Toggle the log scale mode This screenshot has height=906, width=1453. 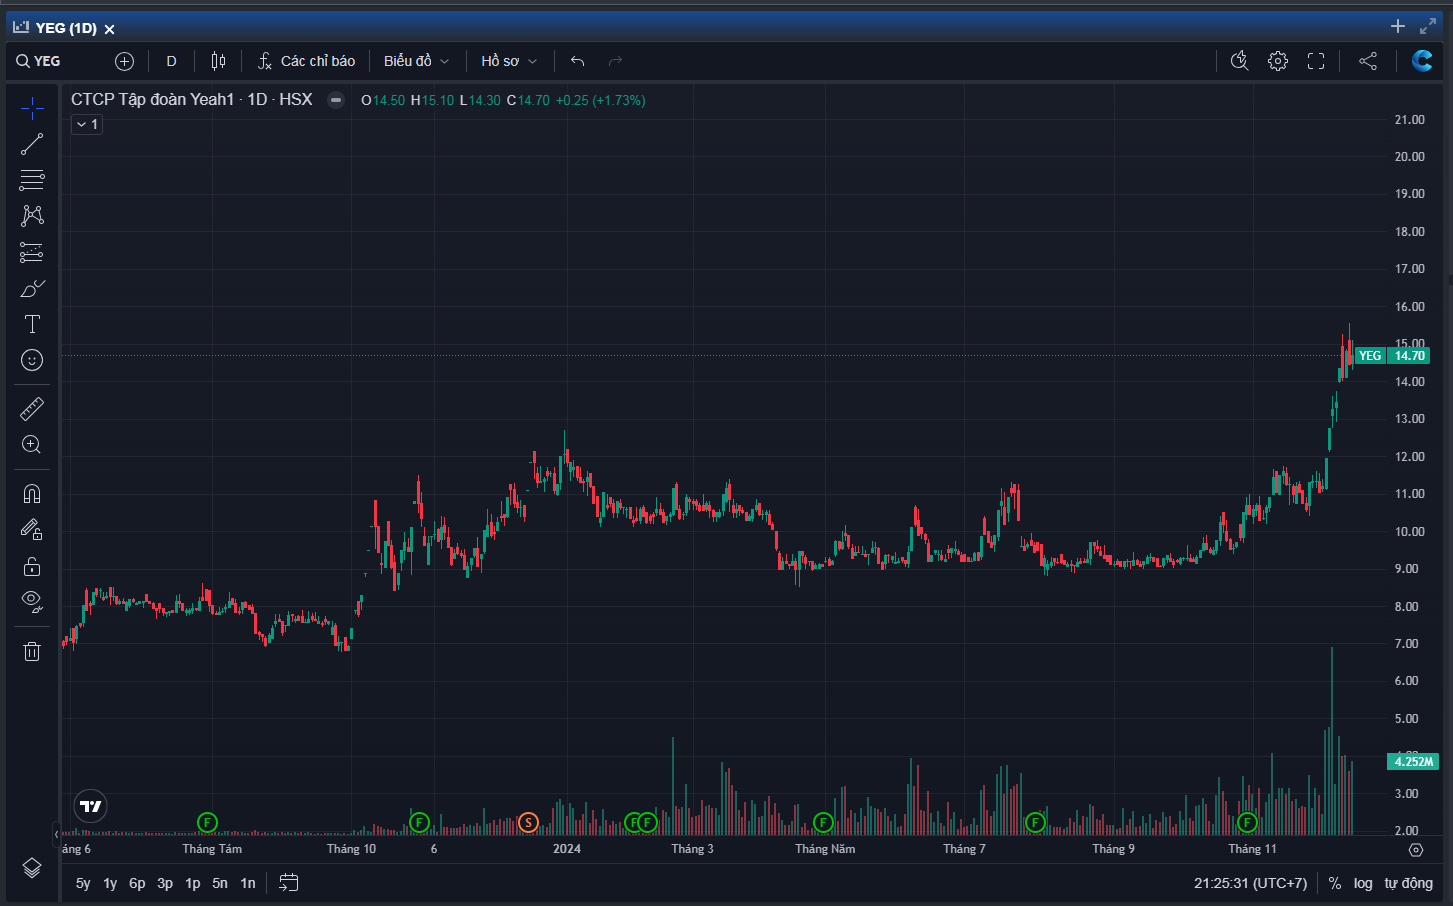[x=1363, y=883]
